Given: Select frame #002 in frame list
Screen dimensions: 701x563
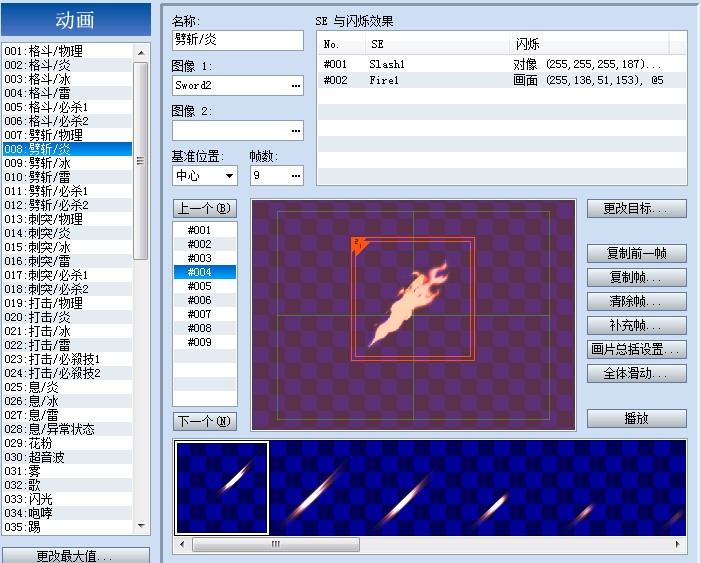Looking at the screenshot, I should point(205,244).
